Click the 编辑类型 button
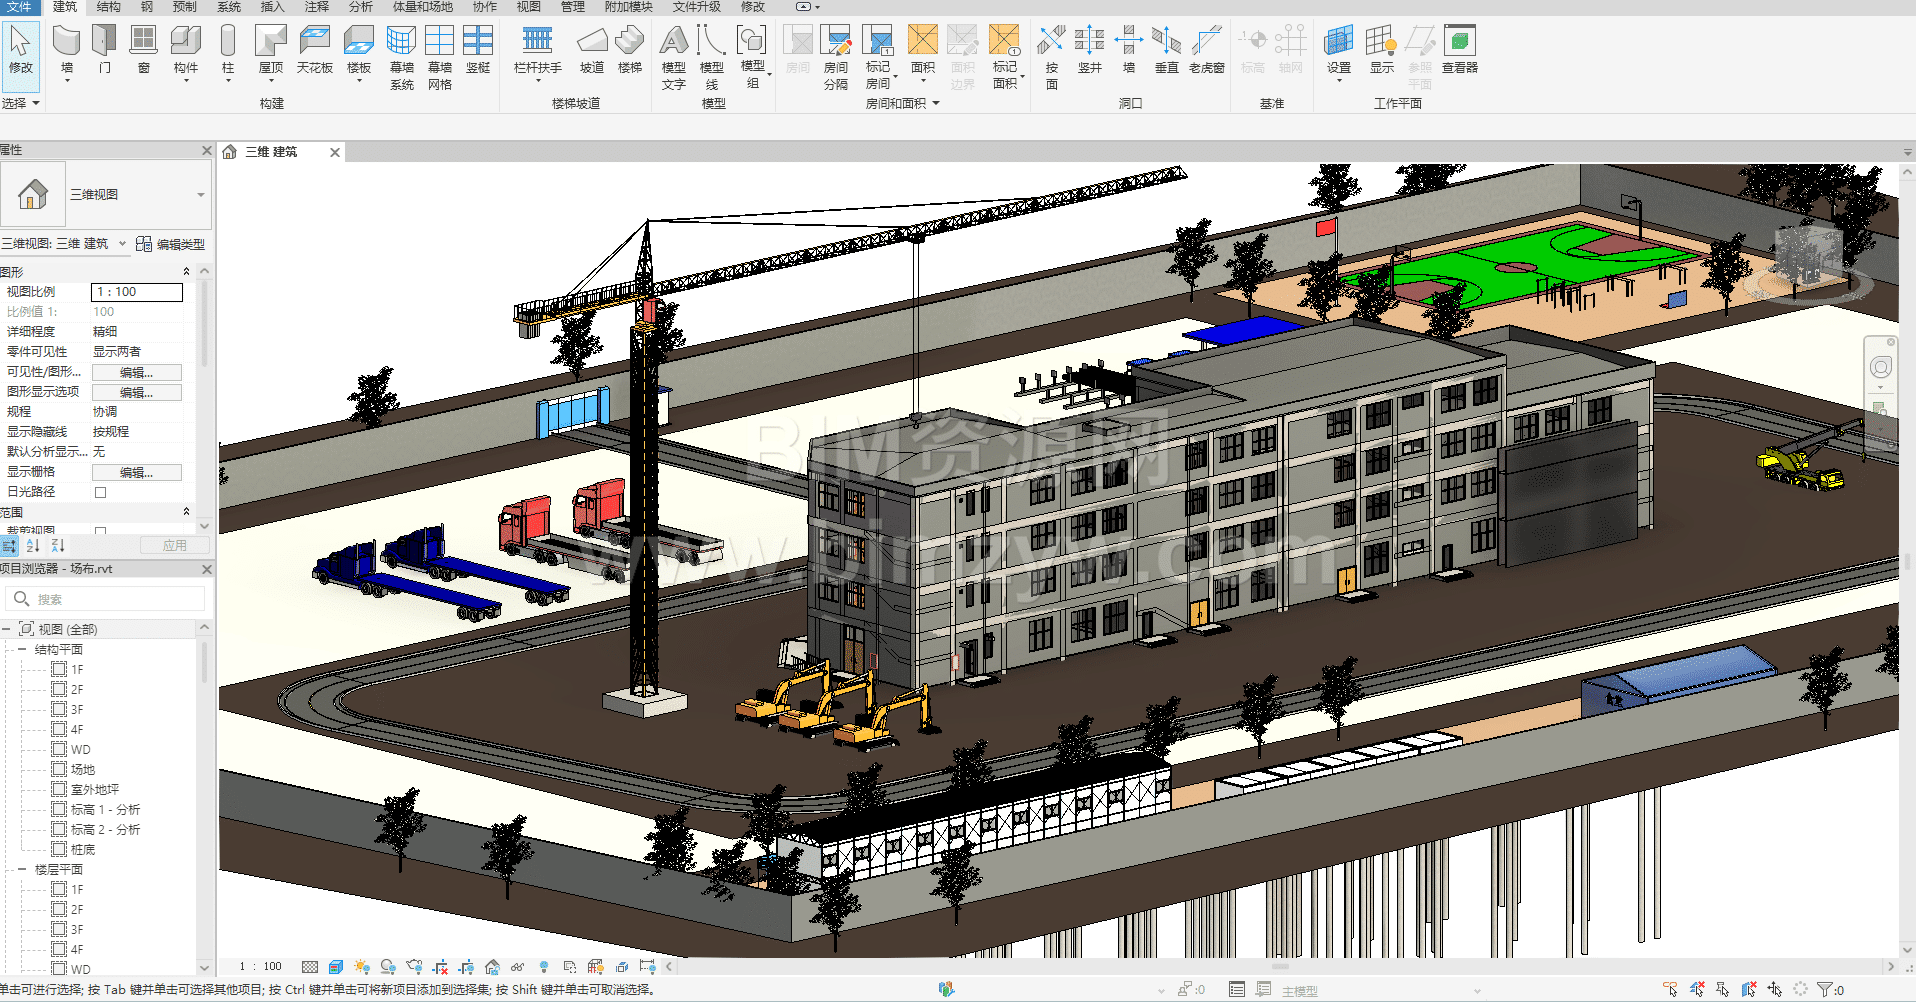Image resolution: width=1916 pixels, height=1002 pixels. pos(171,244)
